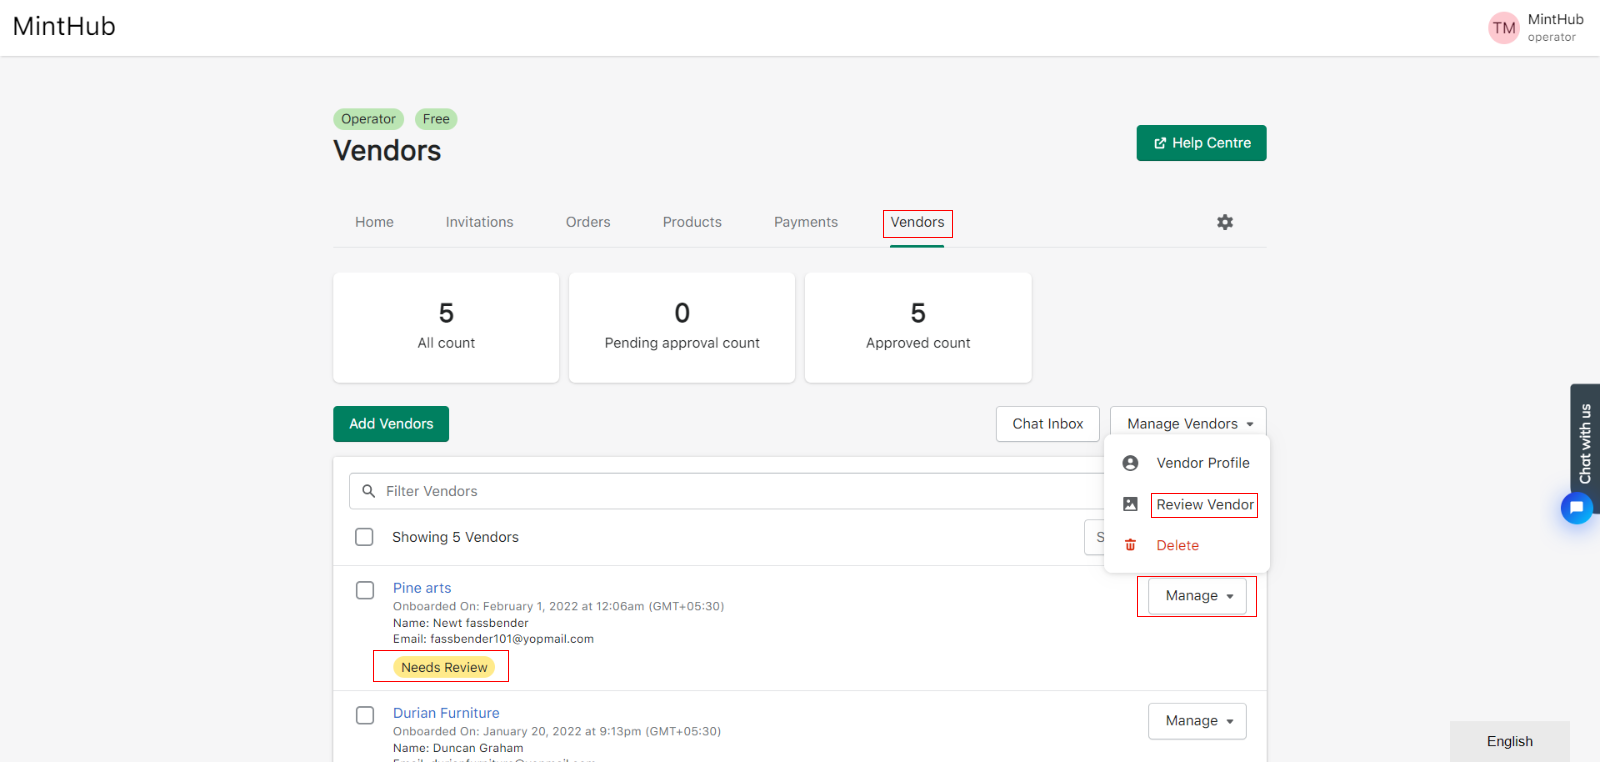
Task: Click the Help Centre external-link icon
Action: click(1160, 143)
